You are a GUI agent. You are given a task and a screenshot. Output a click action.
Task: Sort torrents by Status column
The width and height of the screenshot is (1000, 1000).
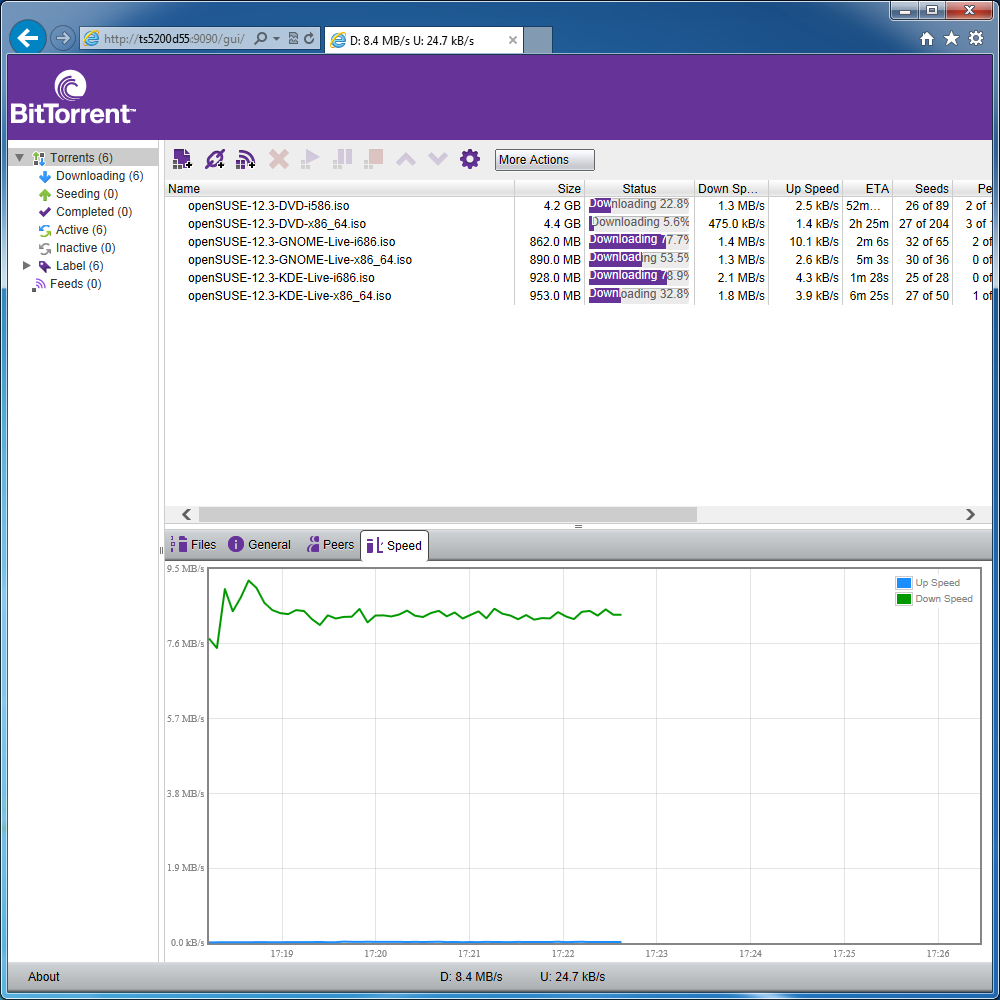639,188
